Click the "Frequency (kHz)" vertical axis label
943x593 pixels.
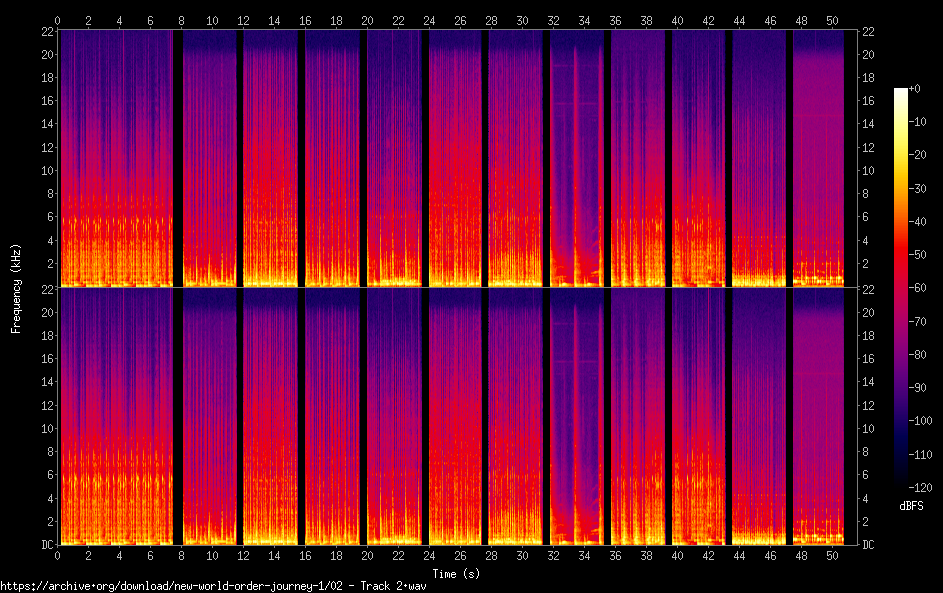[16, 287]
